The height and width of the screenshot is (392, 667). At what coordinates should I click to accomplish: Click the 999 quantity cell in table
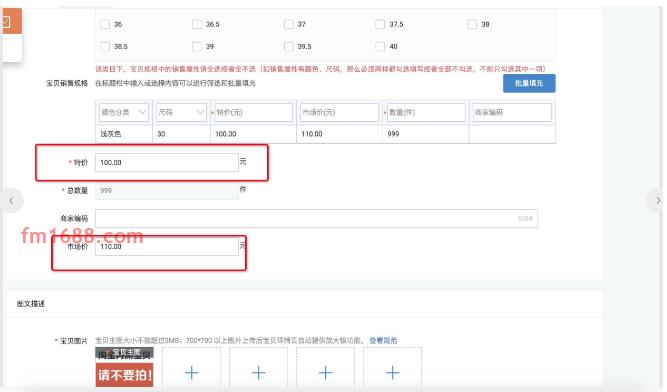[x=426, y=134]
